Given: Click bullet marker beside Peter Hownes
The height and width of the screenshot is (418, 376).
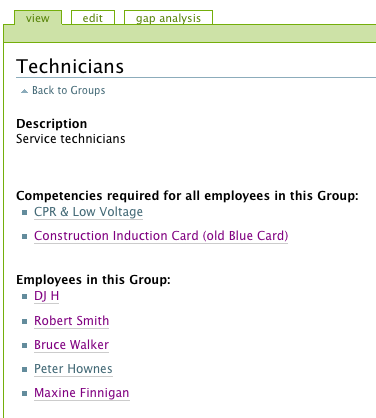Looking at the screenshot, I should click(24, 369).
